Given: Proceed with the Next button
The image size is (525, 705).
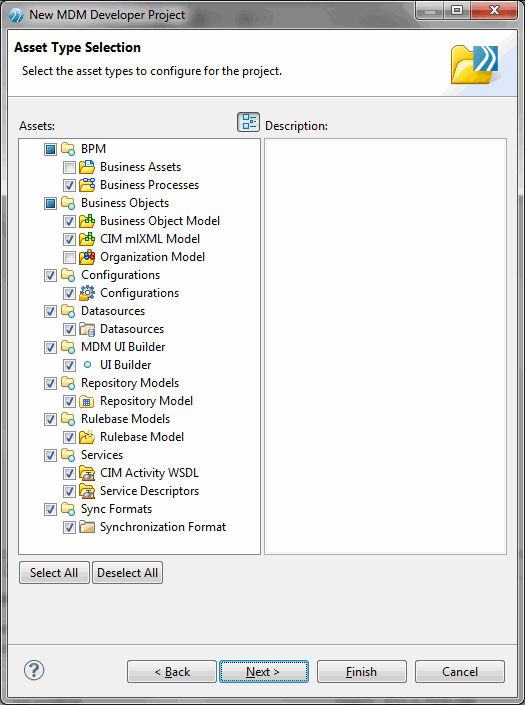Looking at the screenshot, I should (263, 672).
